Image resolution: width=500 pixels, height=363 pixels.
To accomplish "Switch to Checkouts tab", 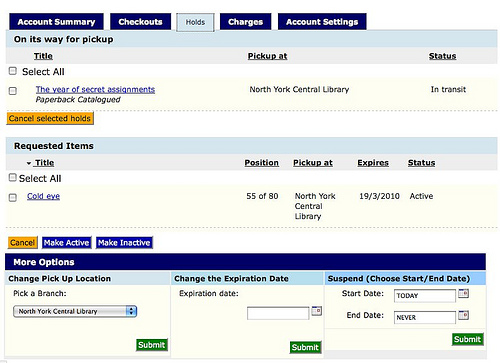I will coord(140,22).
